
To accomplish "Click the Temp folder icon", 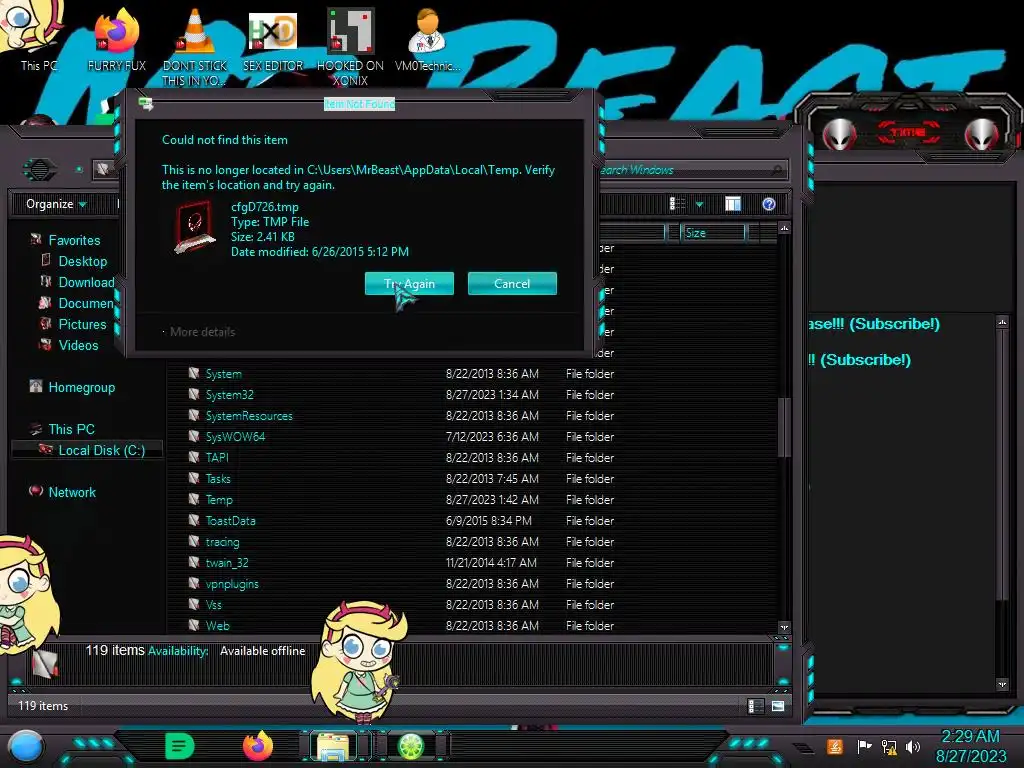I will 194,499.
